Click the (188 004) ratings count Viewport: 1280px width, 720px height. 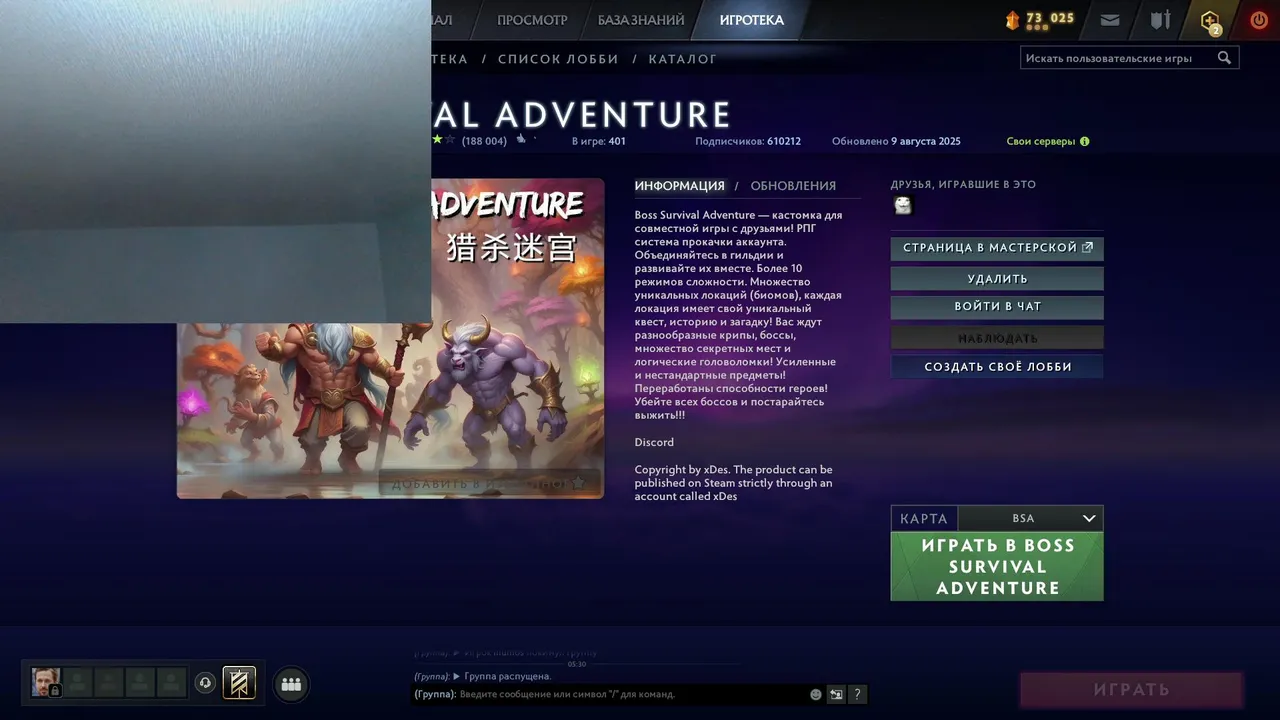[x=484, y=142]
